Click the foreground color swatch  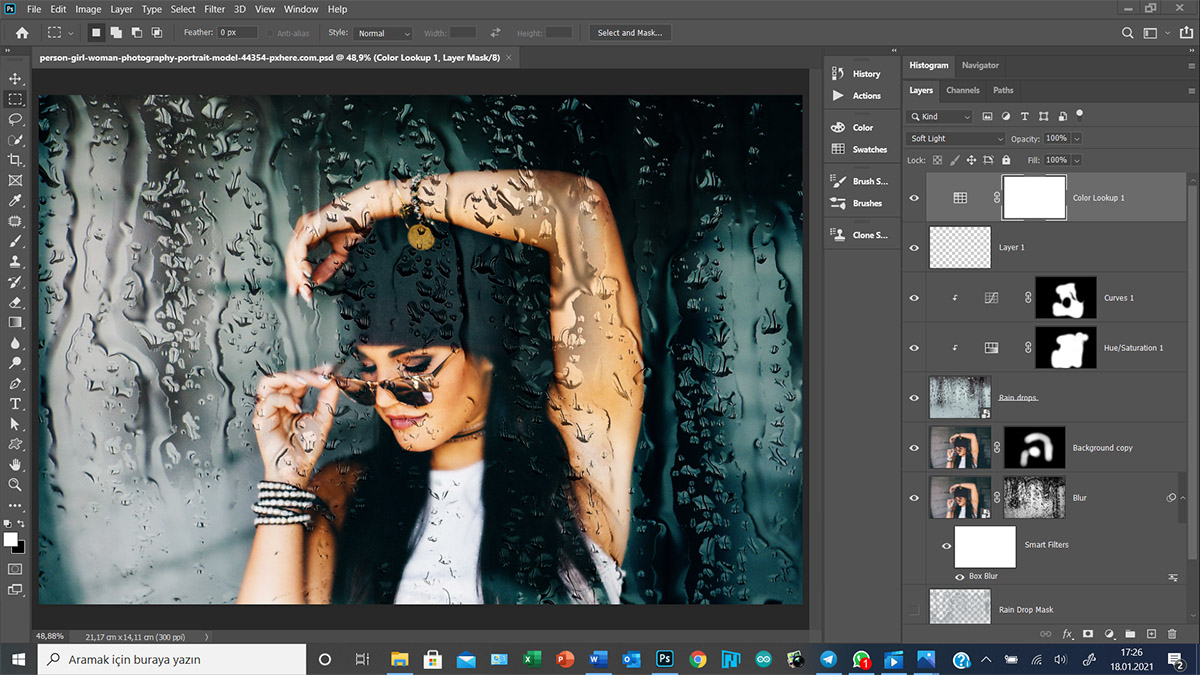tap(11, 540)
